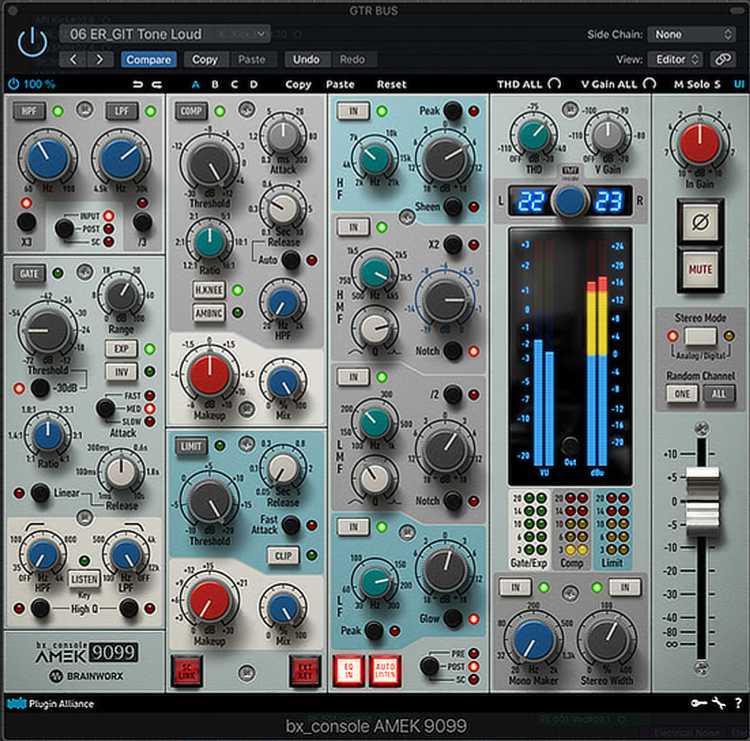Click the red In Gain knob
Image resolution: width=750 pixels, height=741 pixels.
699,143
